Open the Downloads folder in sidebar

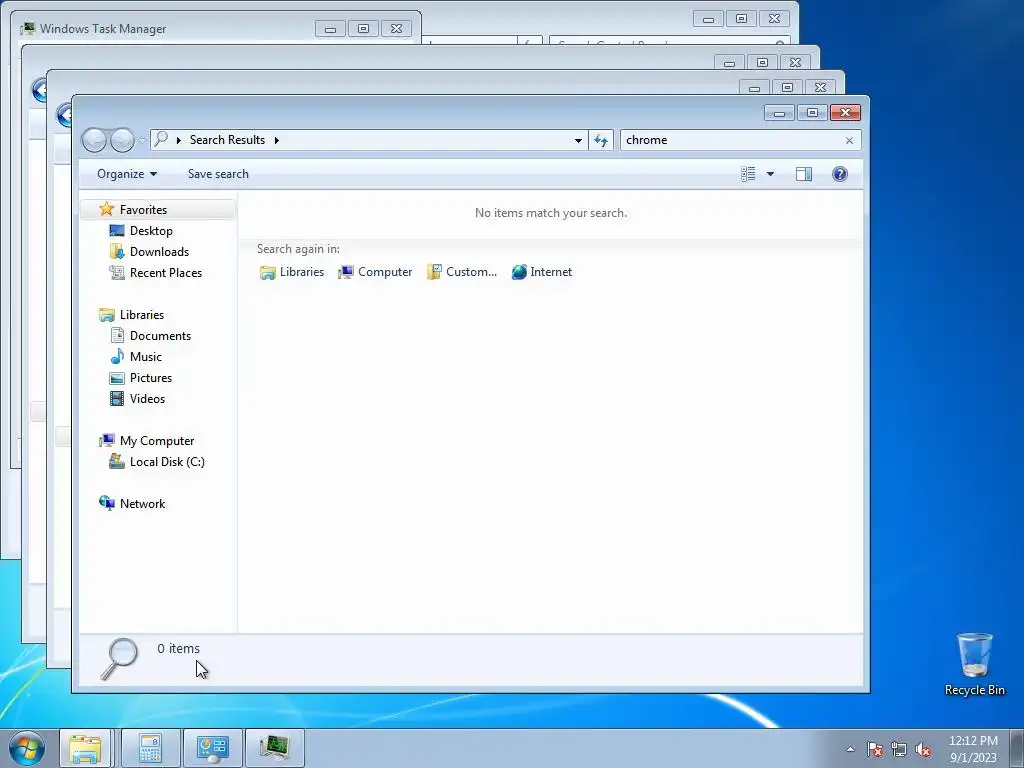(x=159, y=251)
